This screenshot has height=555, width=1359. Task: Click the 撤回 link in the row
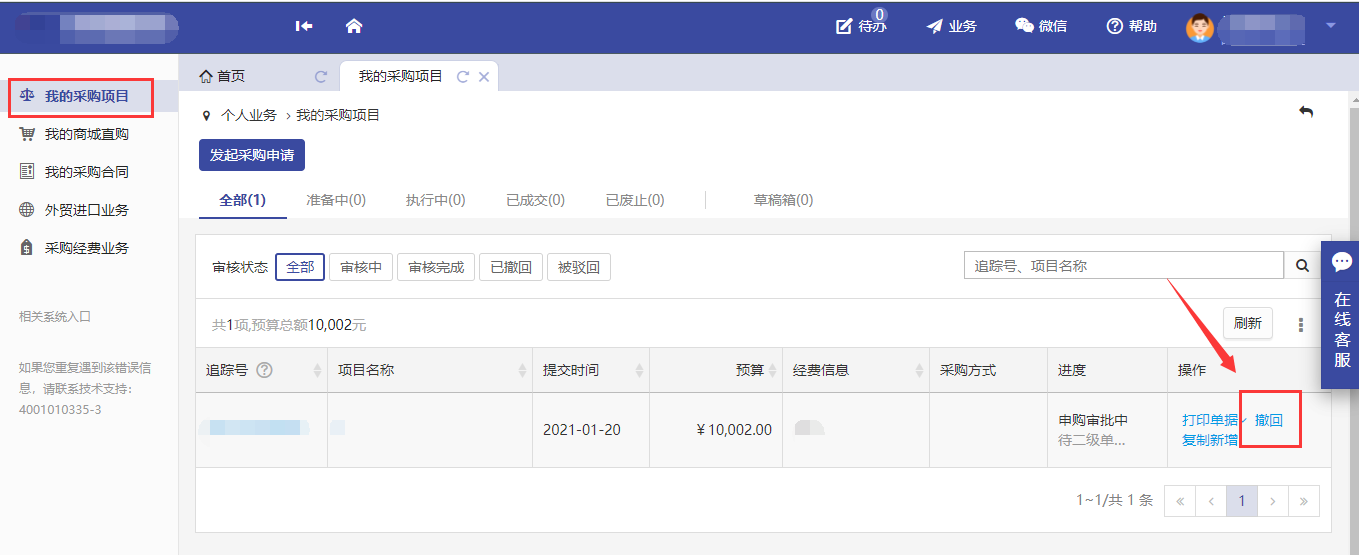point(1269,420)
